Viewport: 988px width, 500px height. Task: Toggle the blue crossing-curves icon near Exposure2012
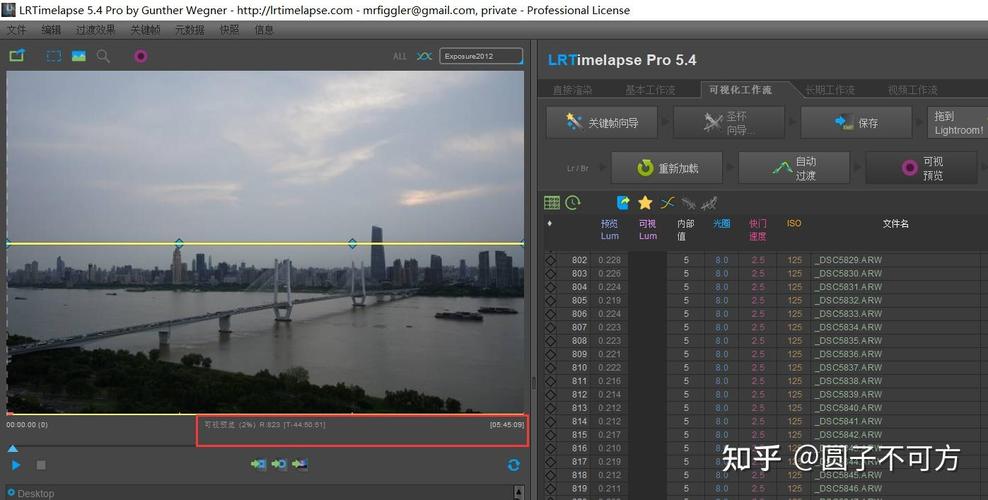click(425, 56)
